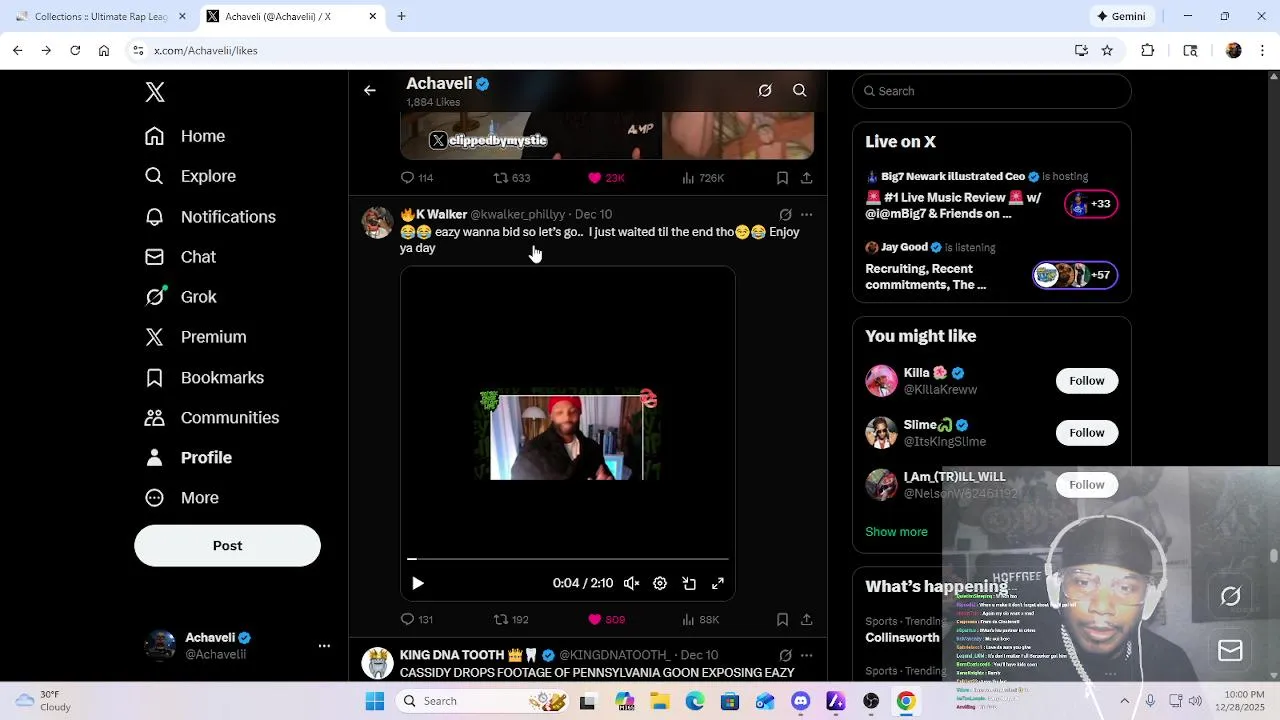This screenshot has height=720, width=1280.
Task: Go back with the header arrow
Action: pyautogui.click(x=370, y=91)
